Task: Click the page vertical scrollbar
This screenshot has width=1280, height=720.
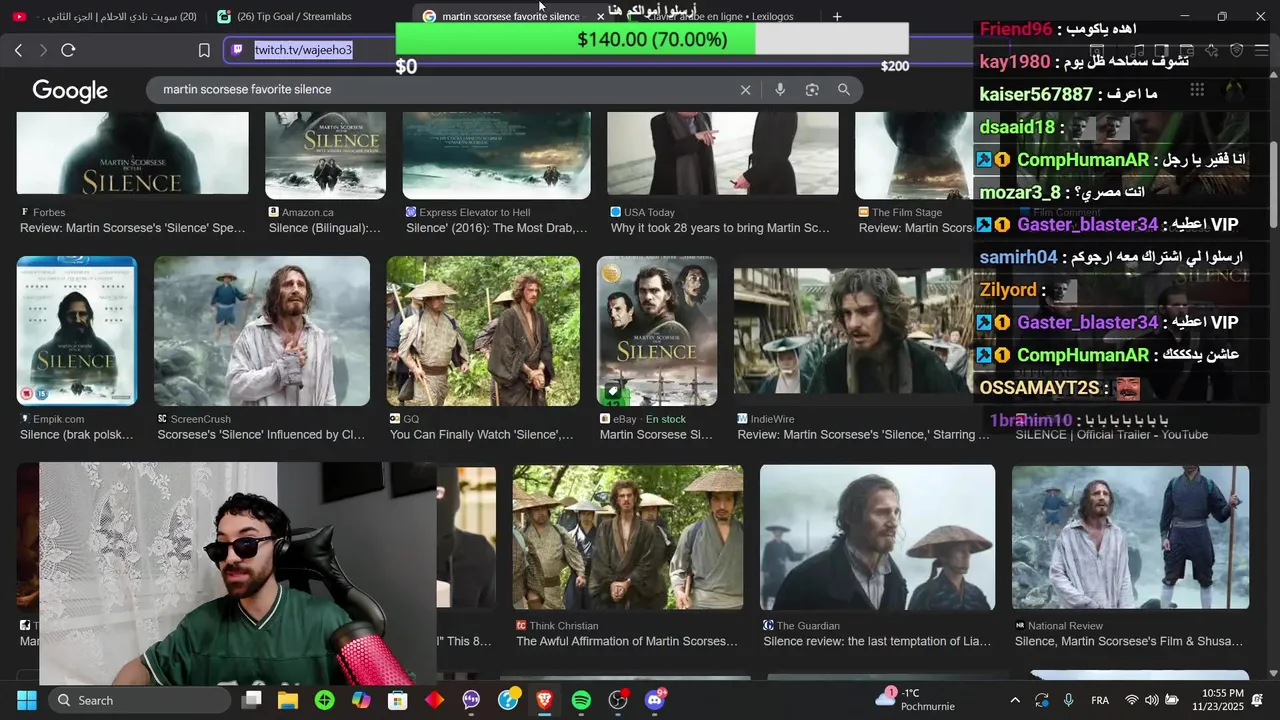Action: tap(1273, 185)
